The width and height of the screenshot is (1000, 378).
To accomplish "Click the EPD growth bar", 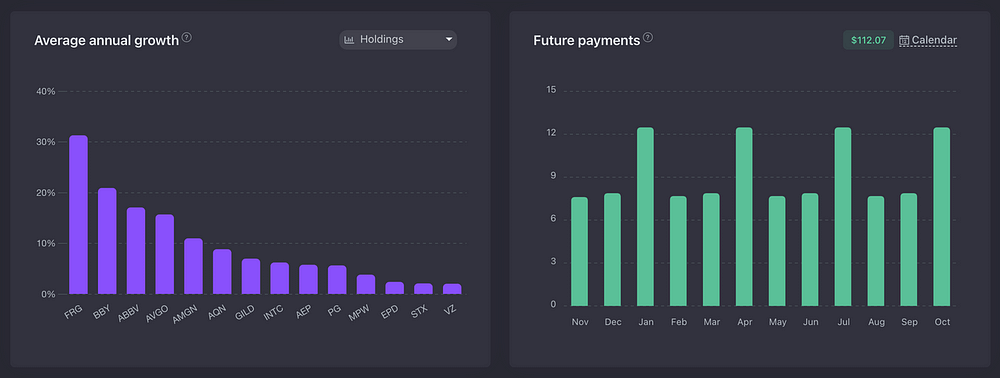I will [x=394, y=288].
